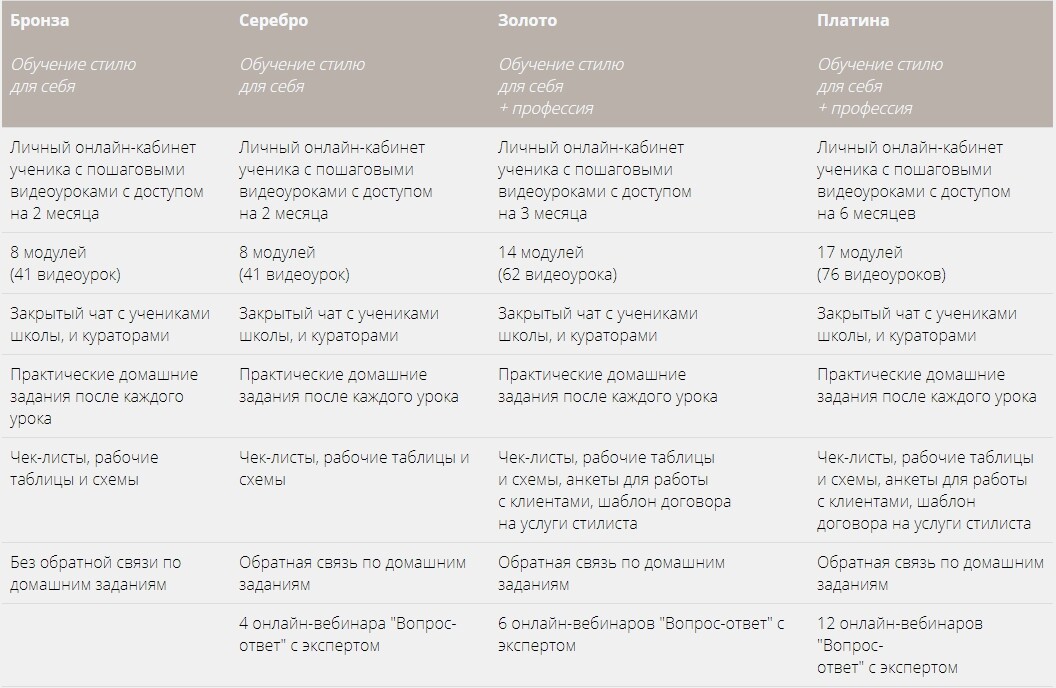This screenshot has width=1056, height=688.
Task: Click the Золото tier title
Action: tap(527, 20)
